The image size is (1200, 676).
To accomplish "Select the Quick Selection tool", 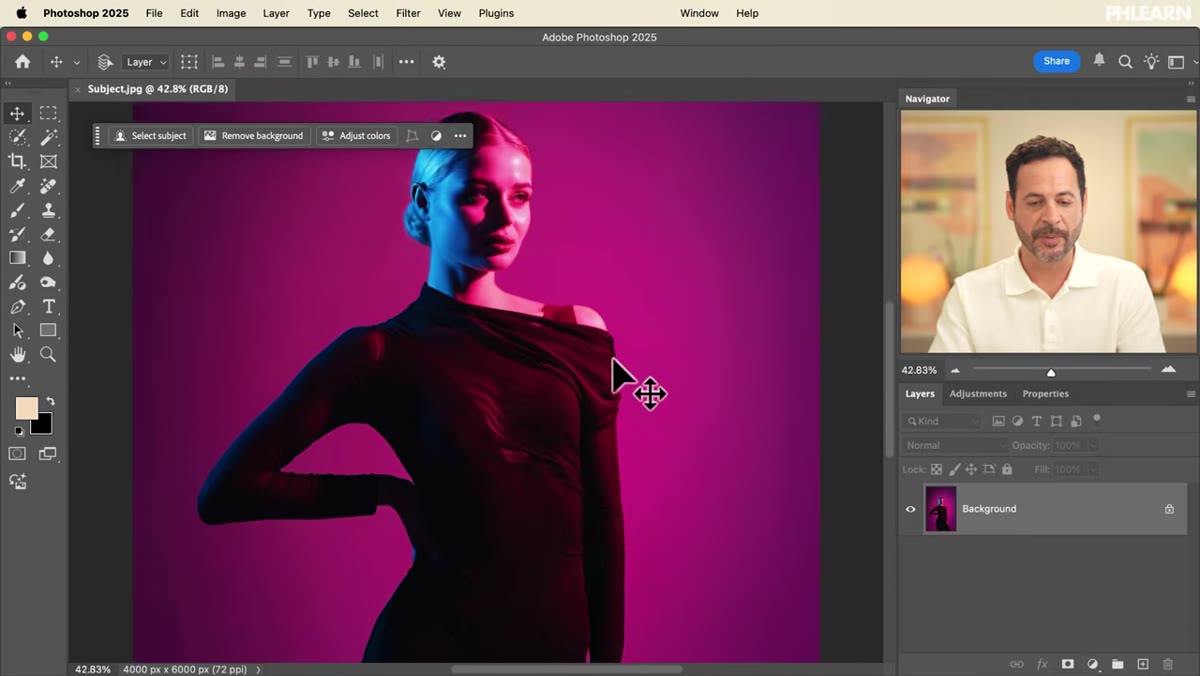I will coord(17,137).
